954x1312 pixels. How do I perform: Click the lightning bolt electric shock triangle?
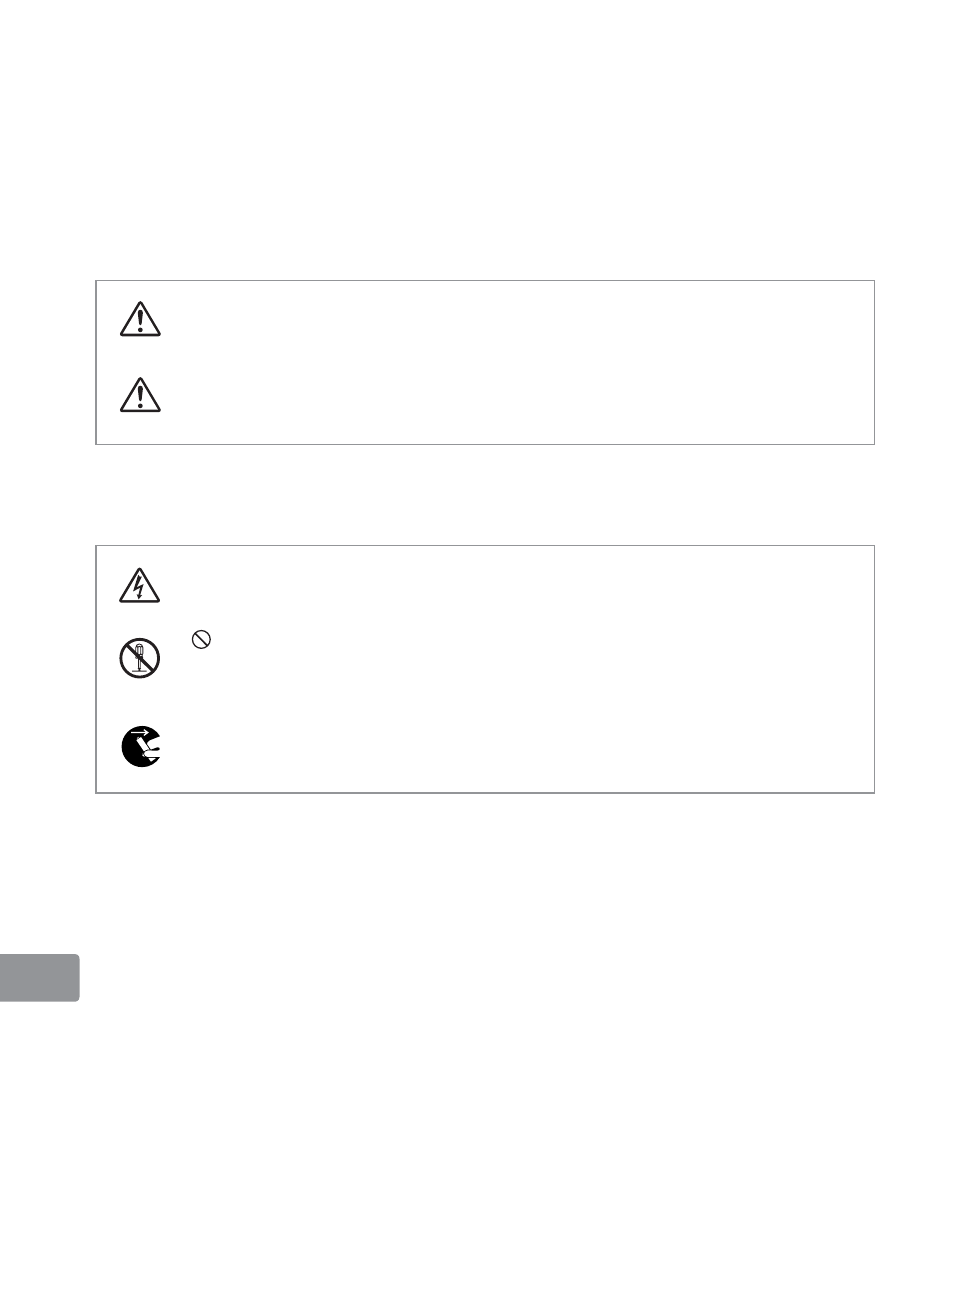(139, 585)
